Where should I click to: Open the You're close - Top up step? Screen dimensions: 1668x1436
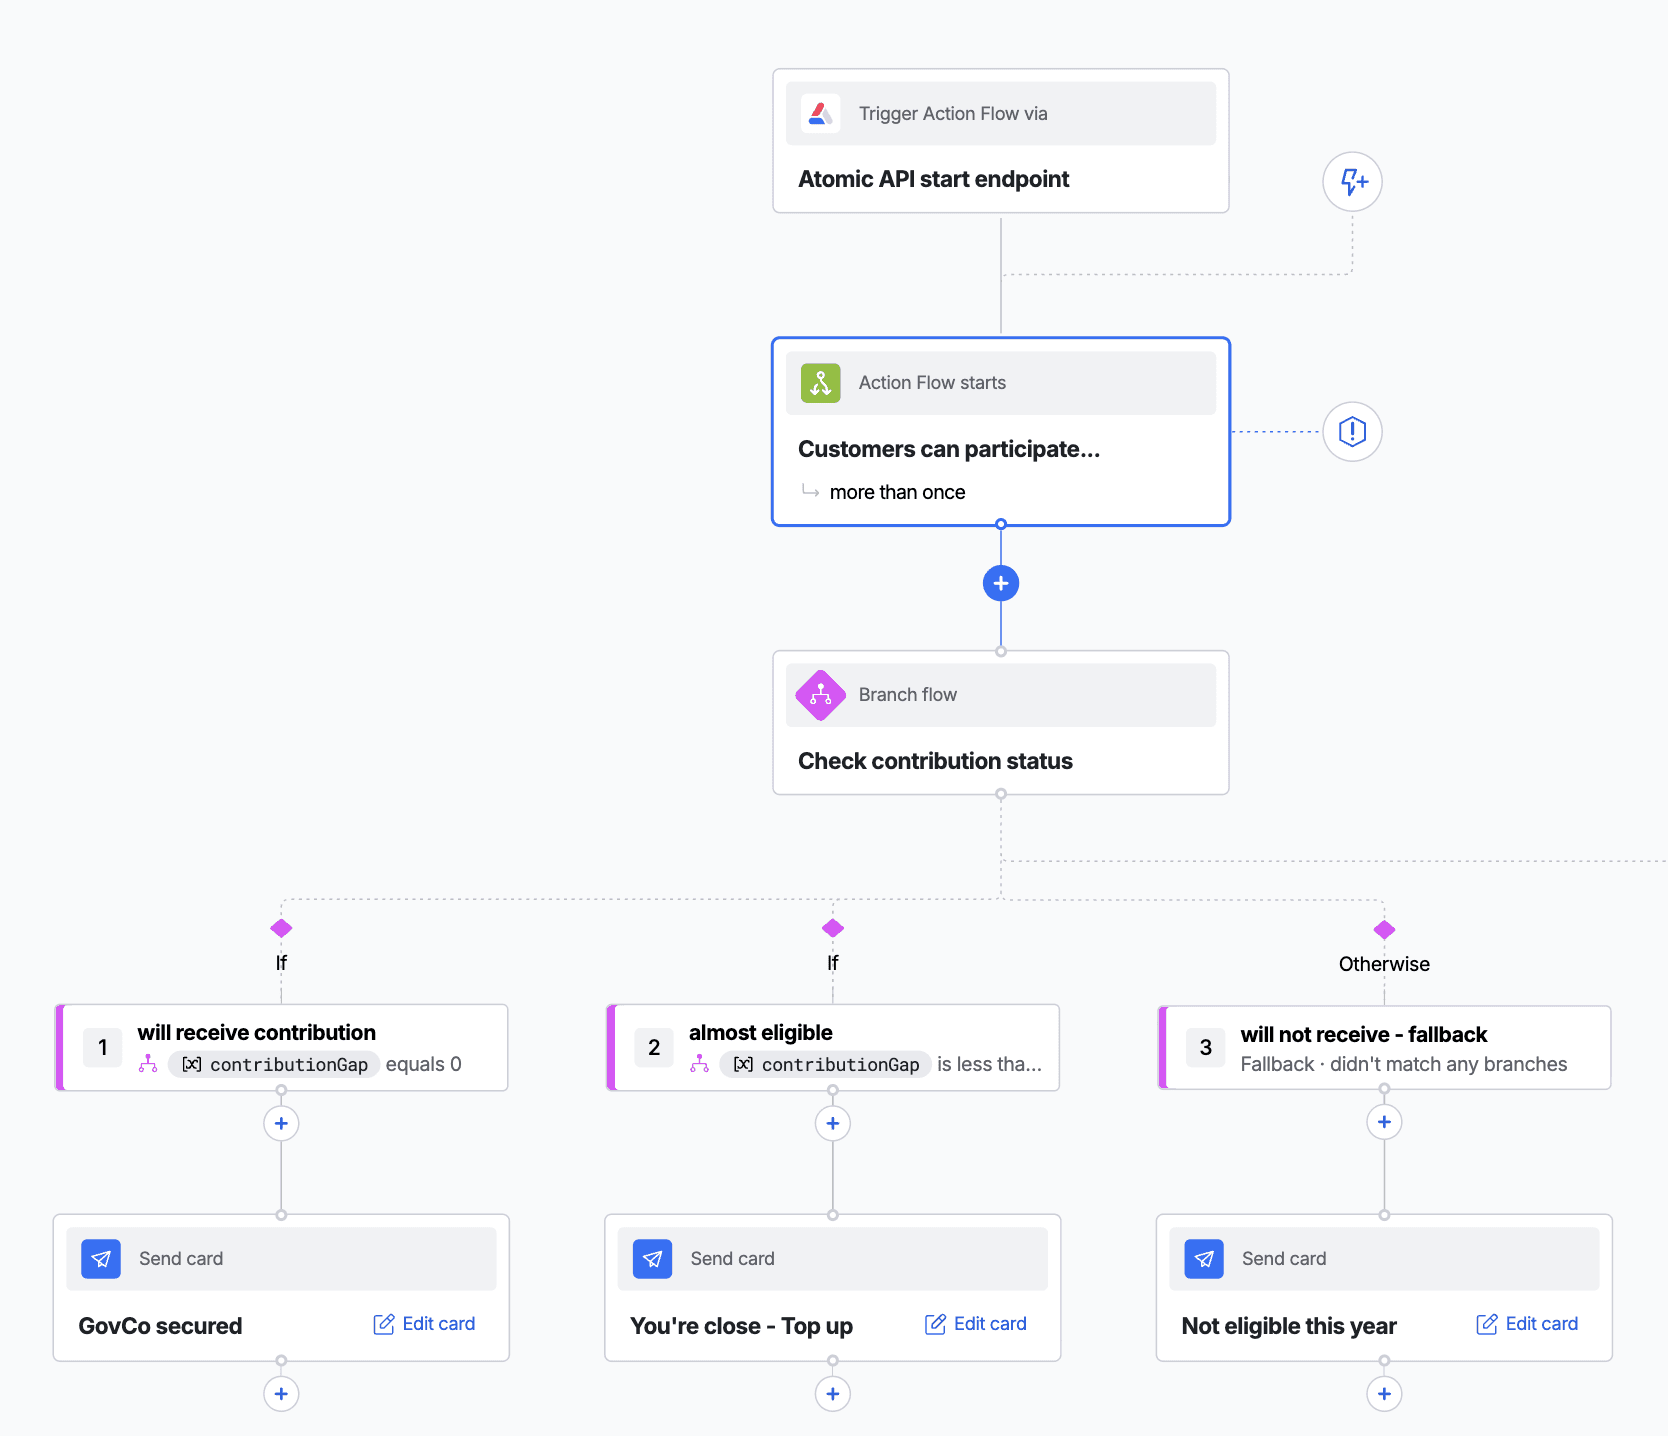click(x=833, y=1288)
